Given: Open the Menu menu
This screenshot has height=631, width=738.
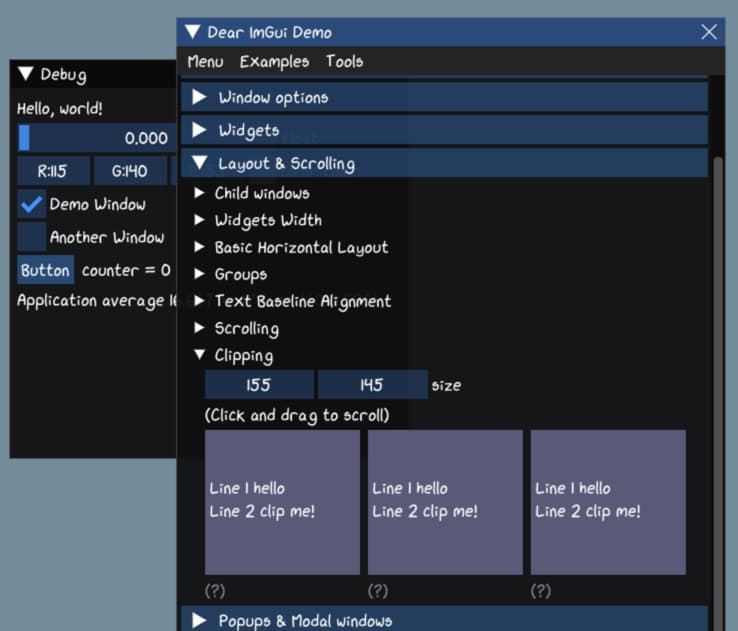Looking at the screenshot, I should click(x=205, y=62).
